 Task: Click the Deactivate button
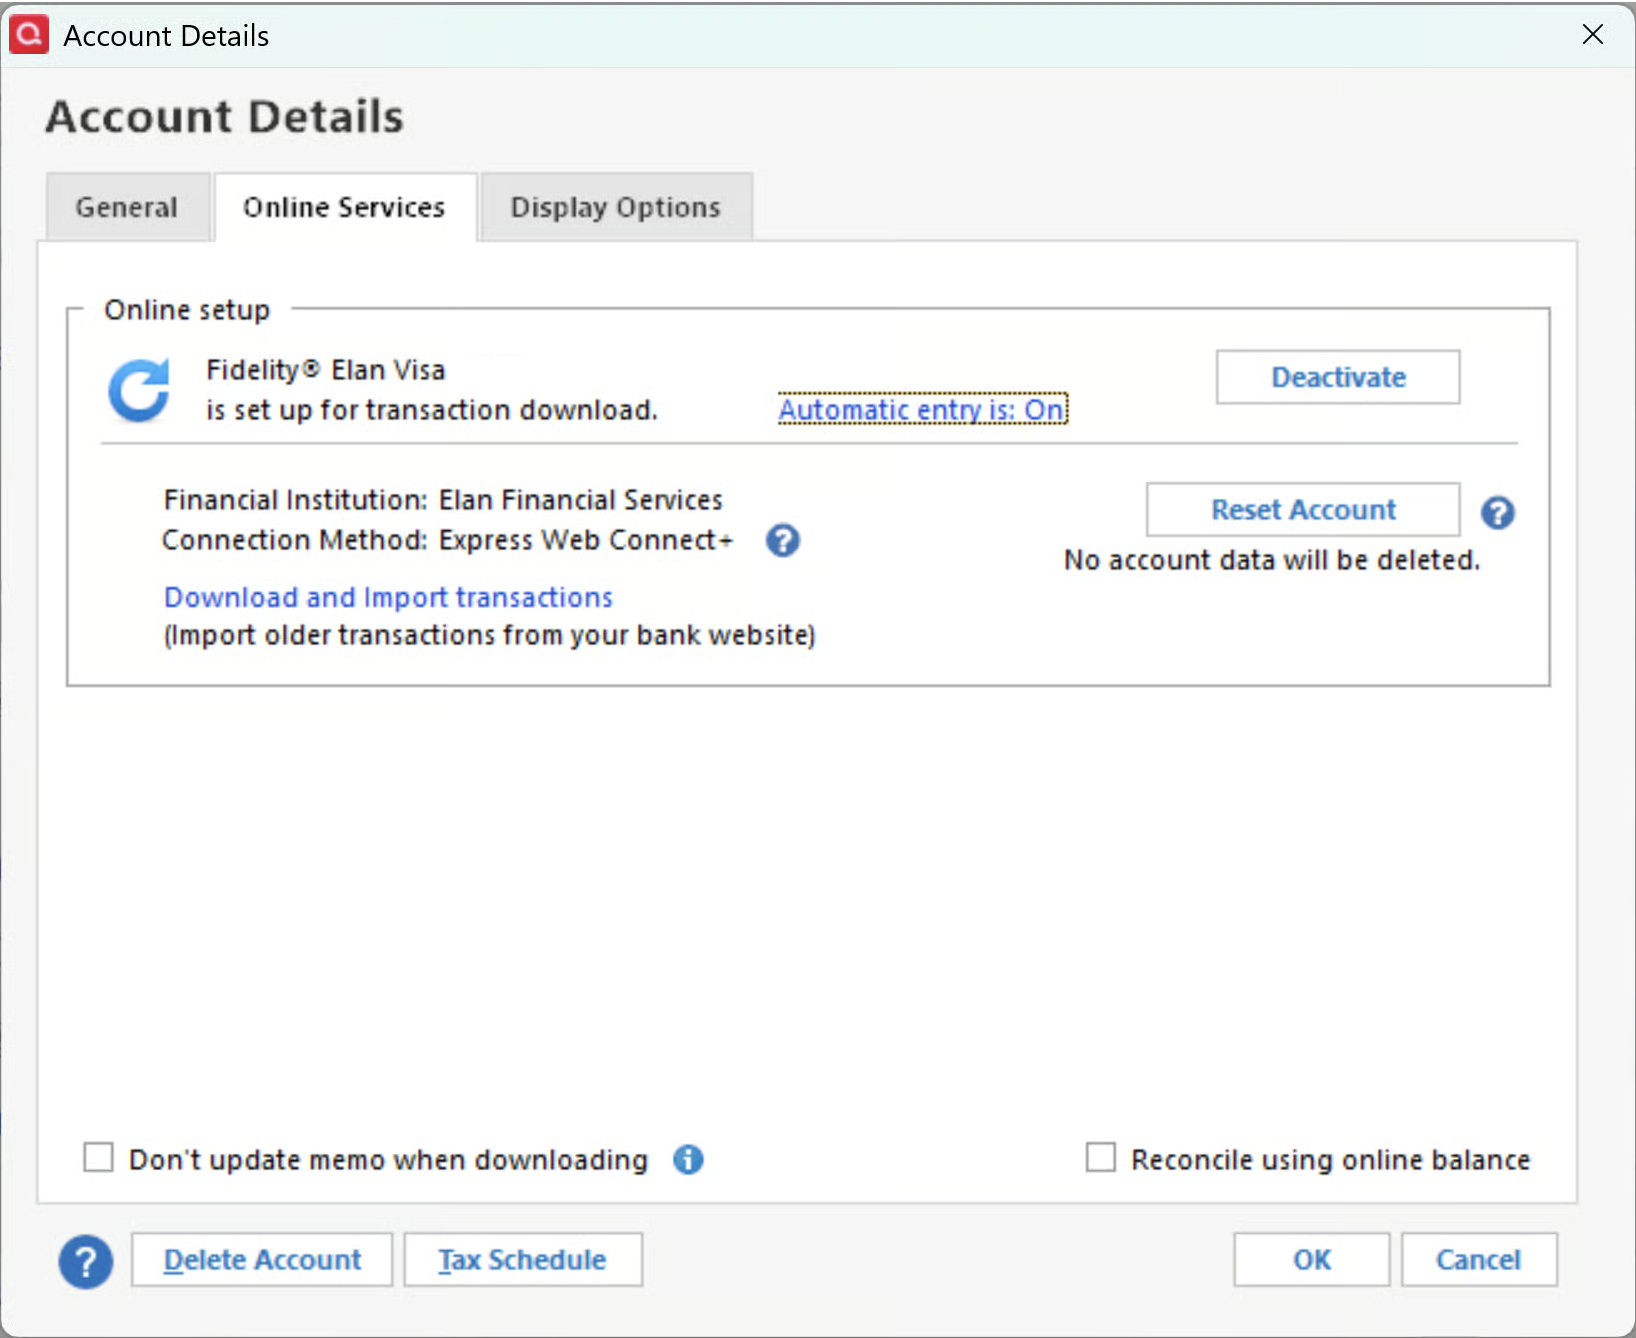(x=1338, y=377)
